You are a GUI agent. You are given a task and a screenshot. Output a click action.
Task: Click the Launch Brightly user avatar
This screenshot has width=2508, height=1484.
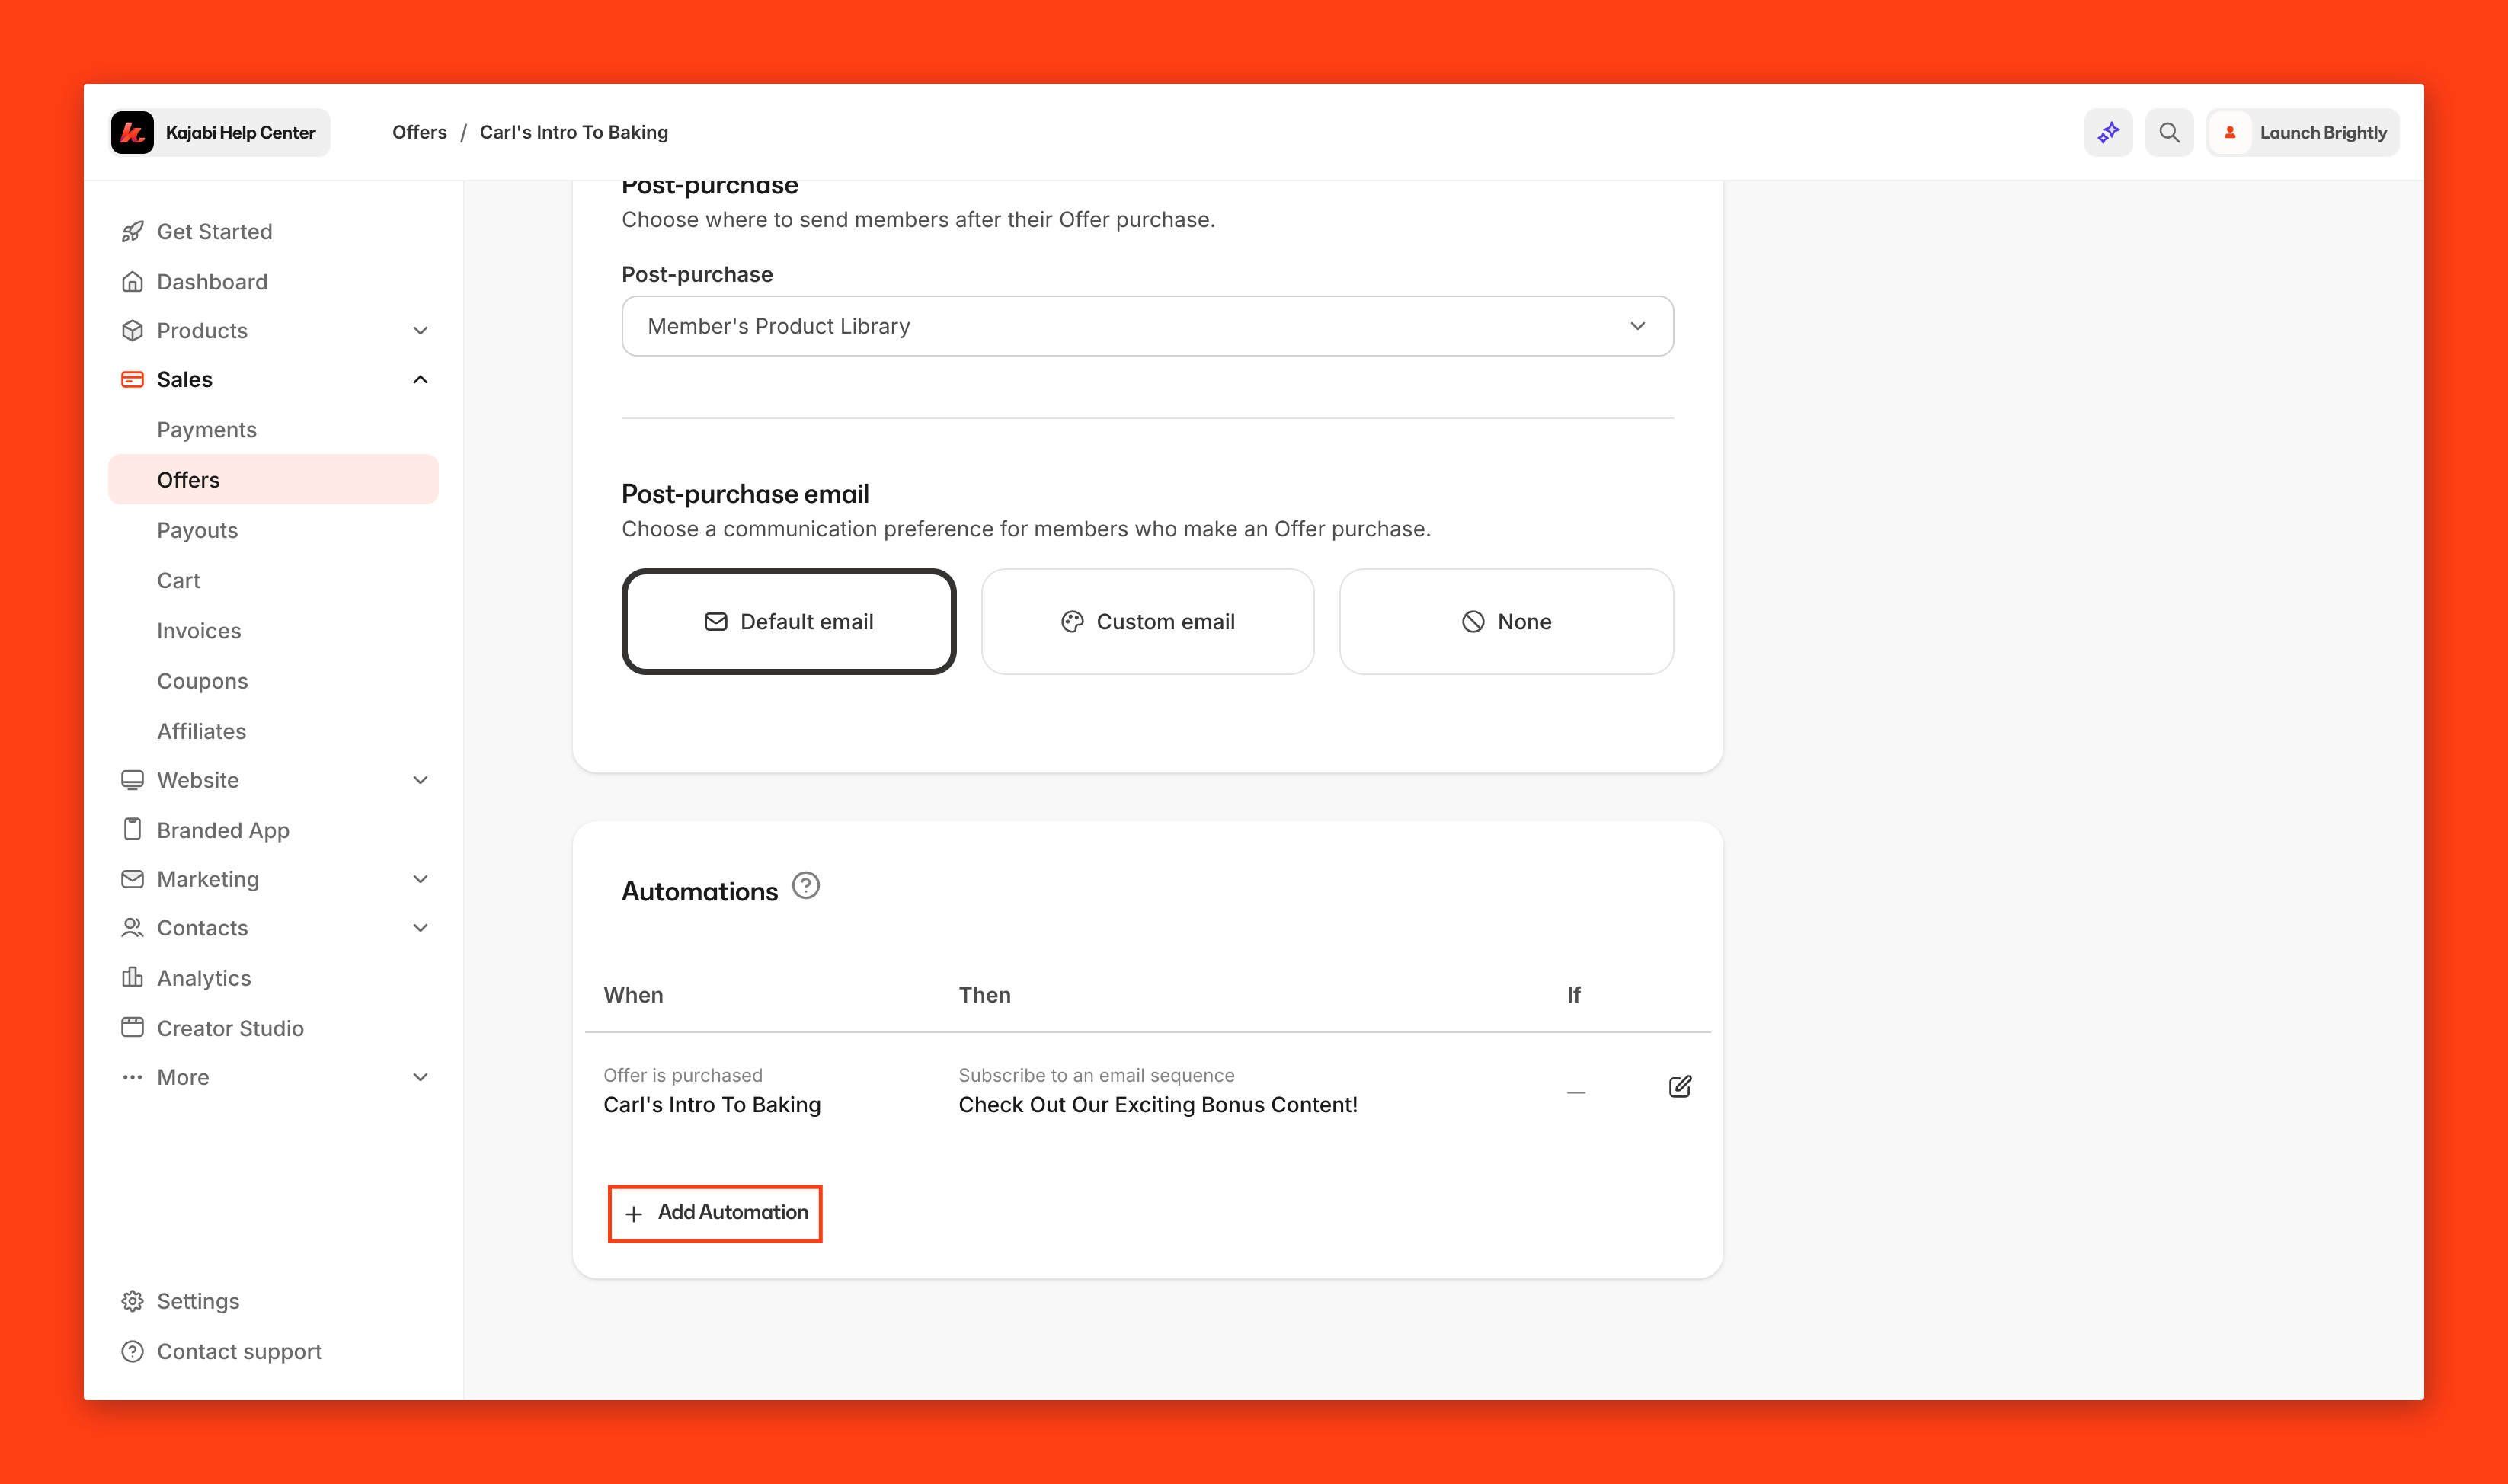pyautogui.click(x=2230, y=132)
